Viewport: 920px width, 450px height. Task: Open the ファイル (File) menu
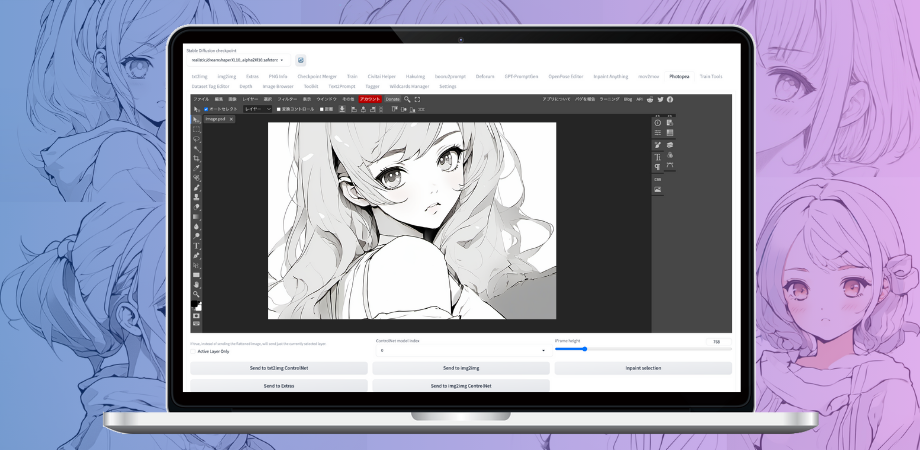coord(201,99)
